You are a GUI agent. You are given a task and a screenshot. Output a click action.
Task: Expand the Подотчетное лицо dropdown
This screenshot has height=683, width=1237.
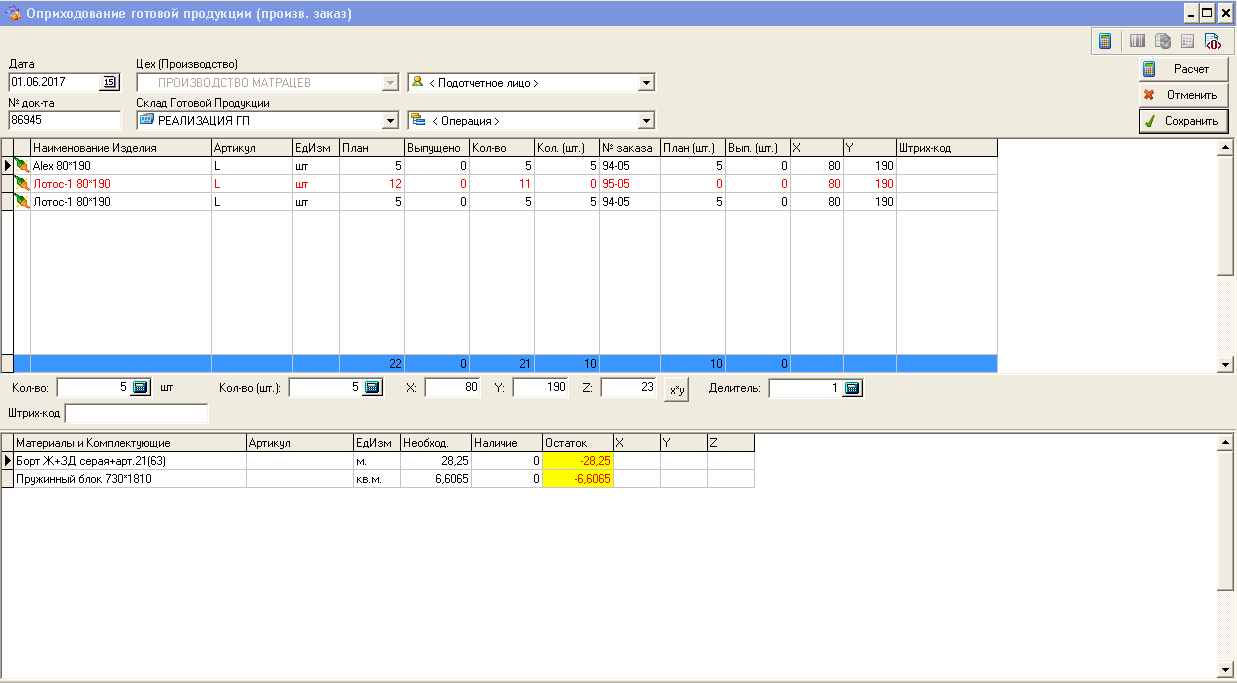[646, 83]
